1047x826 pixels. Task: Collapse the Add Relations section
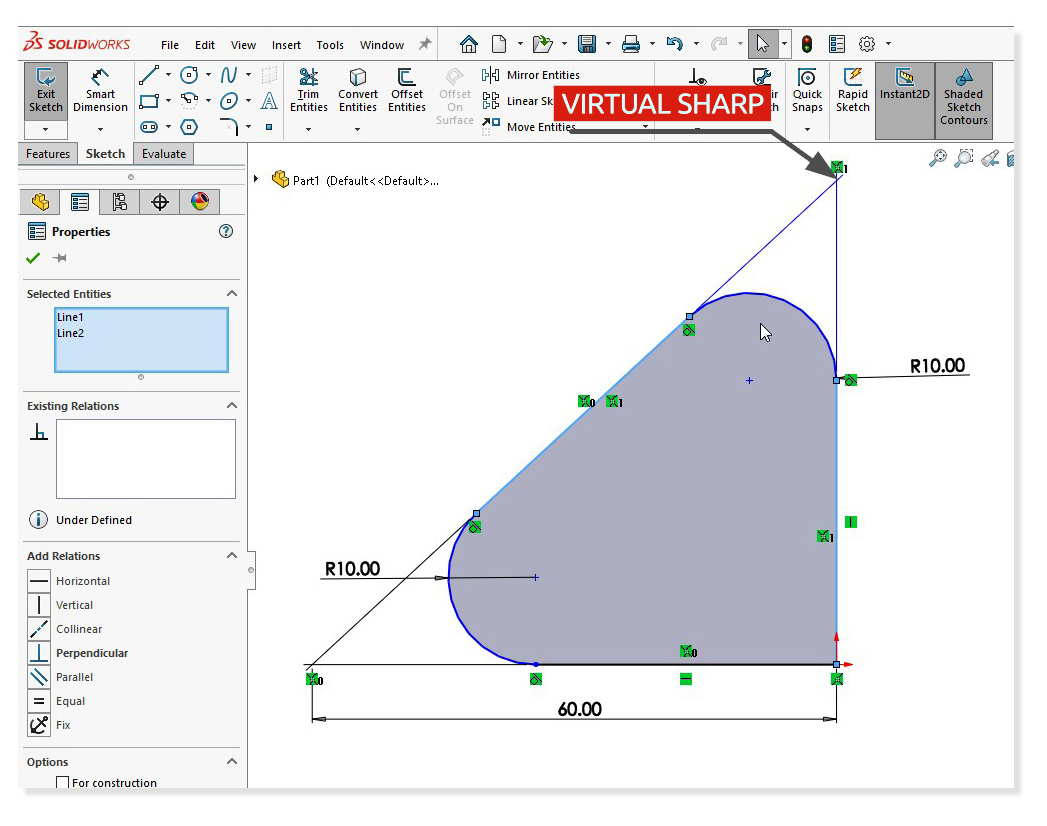[x=232, y=555]
